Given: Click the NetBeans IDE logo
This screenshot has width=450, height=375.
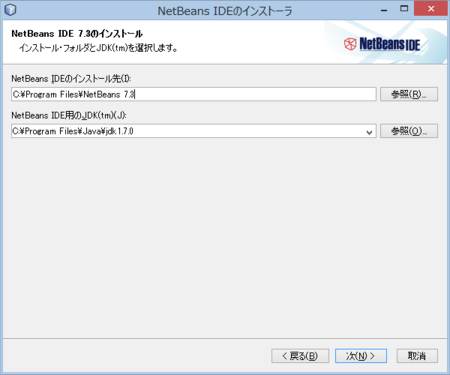Looking at the screenshot, I should click(x=382, y=44).
